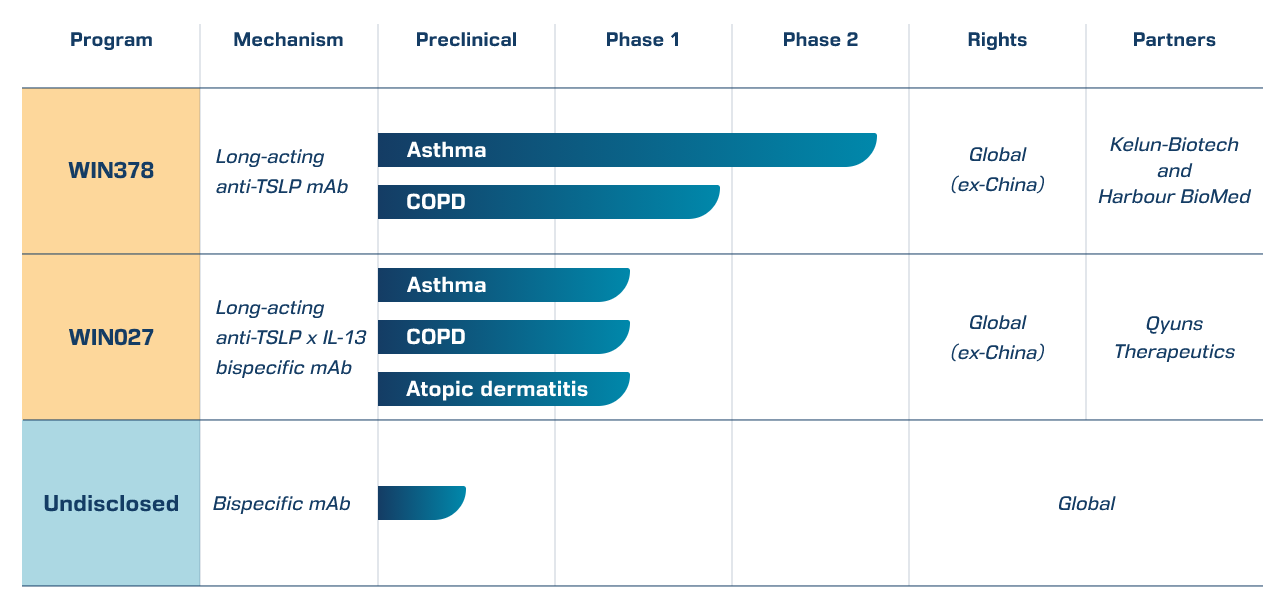This screenshot has width=1275, height=595.
Task: Click the Rights column header
Action: [997, 40]
